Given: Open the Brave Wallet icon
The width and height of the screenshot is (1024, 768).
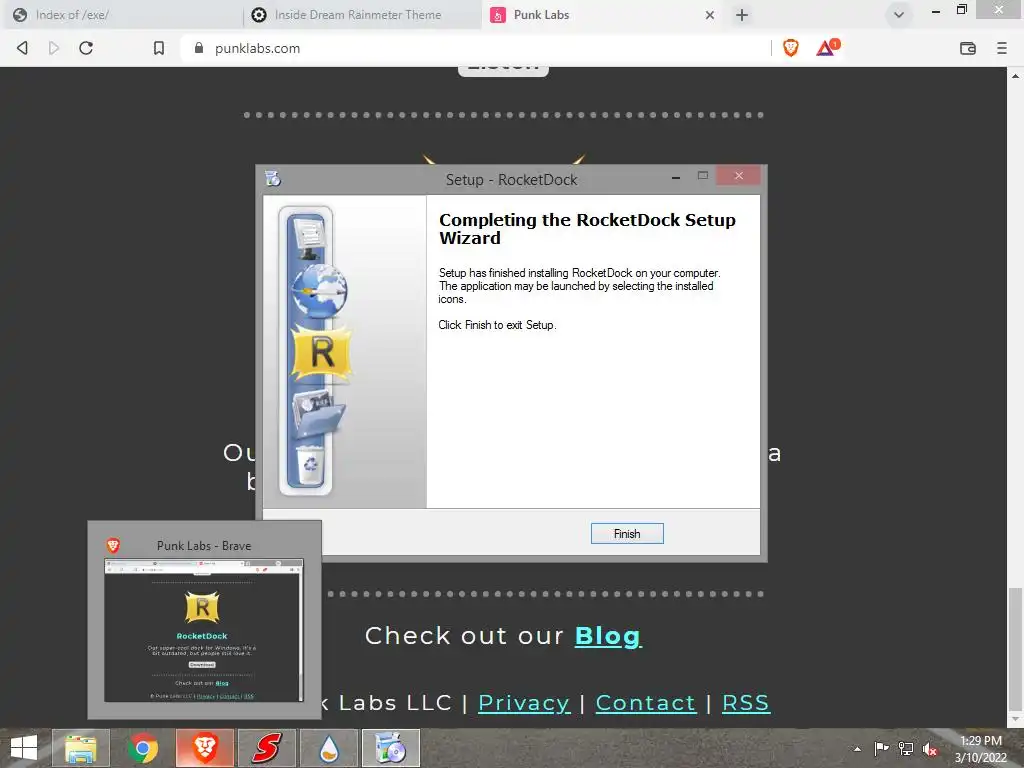Looking at the screenshot, I should tap(968, 48).
